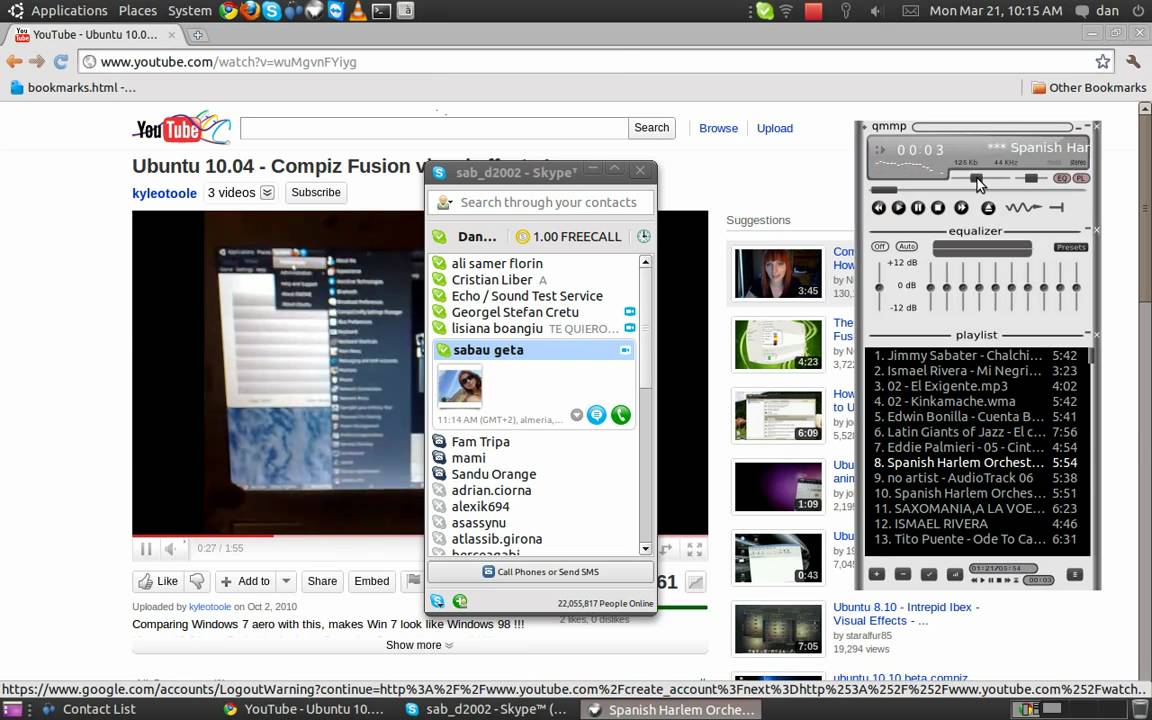Open the Skype history clock icon
The image size is (1152, 720).
click(644, 237)
